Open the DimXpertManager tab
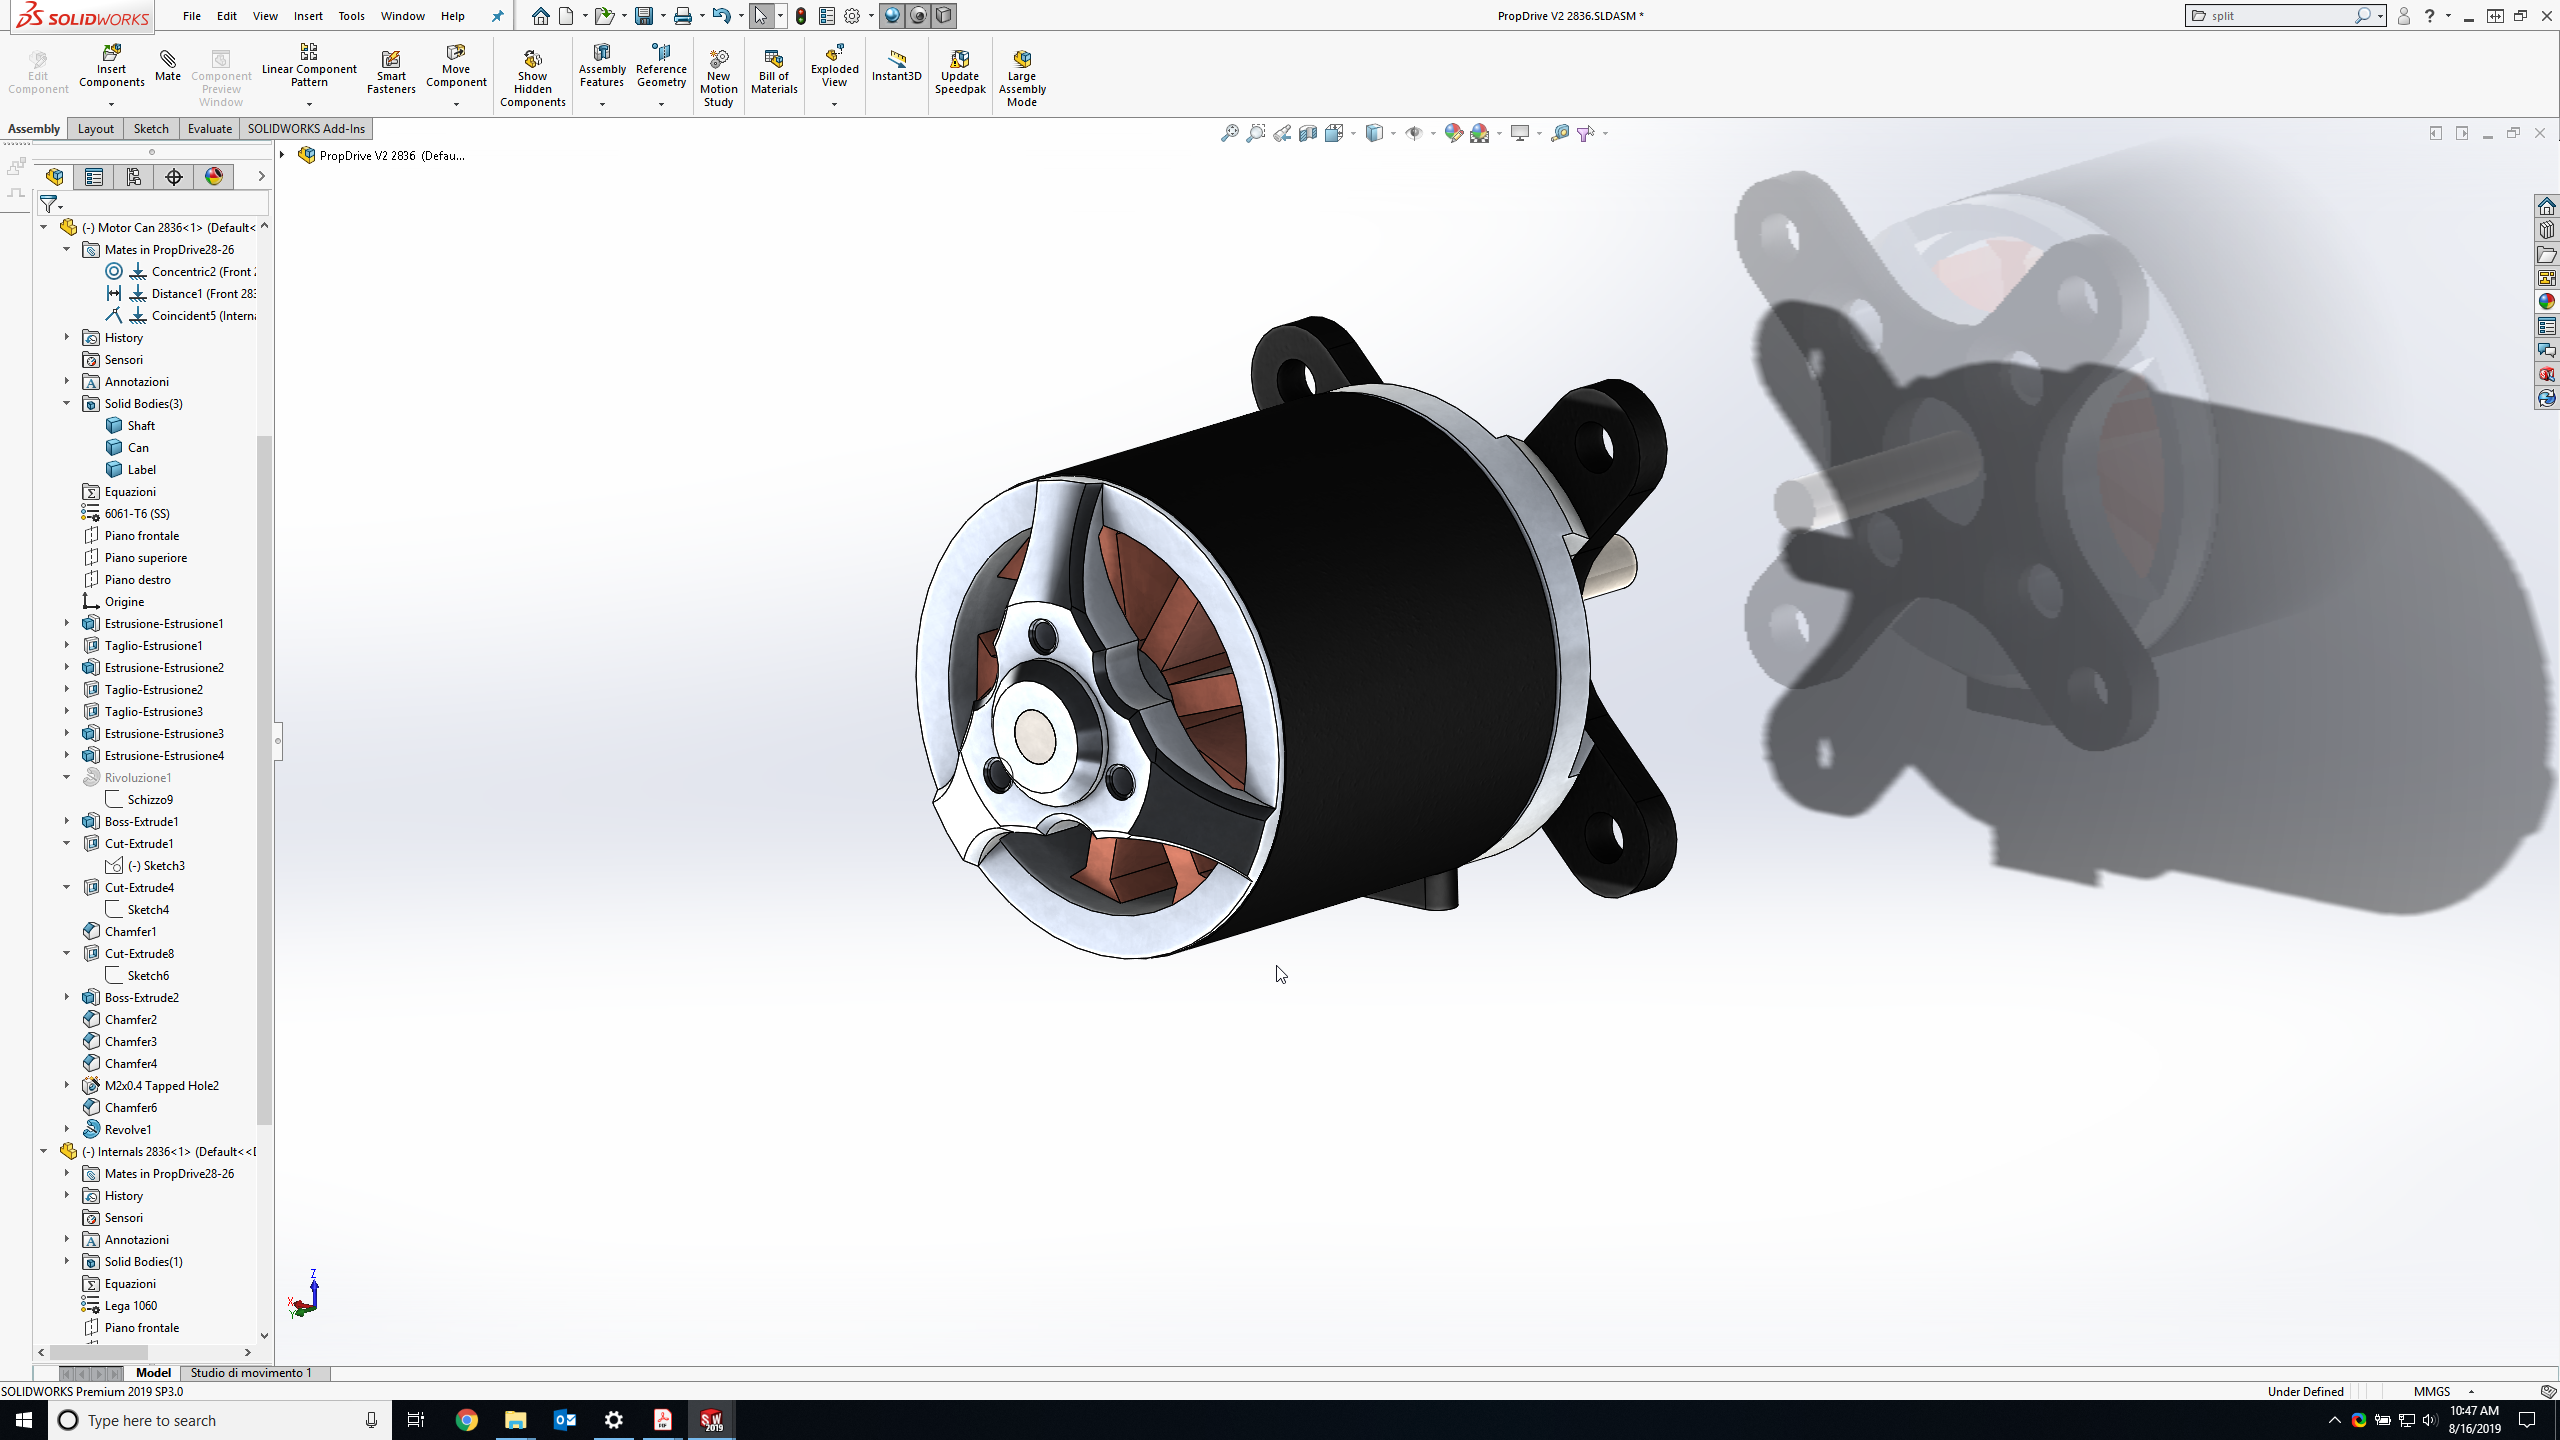2560x1440 pixels. pos(174,177)
